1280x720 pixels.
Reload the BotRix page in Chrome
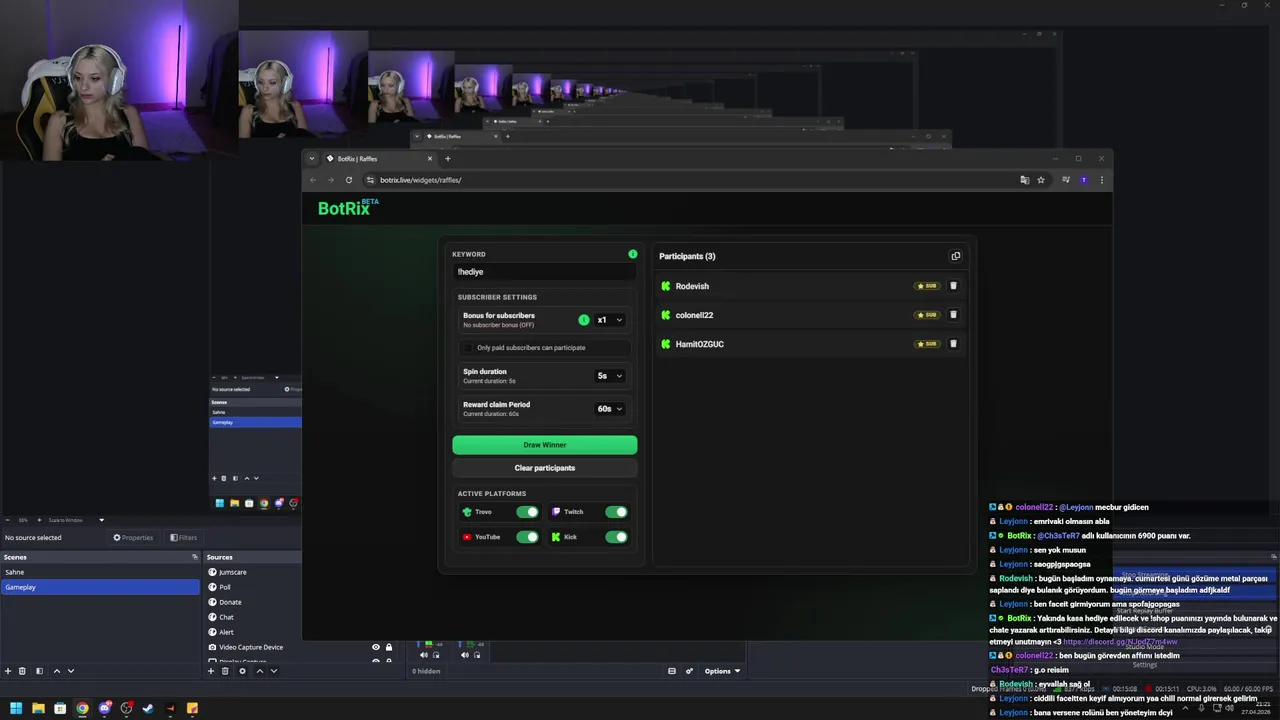pyautogui.click(x=349, y=180)
